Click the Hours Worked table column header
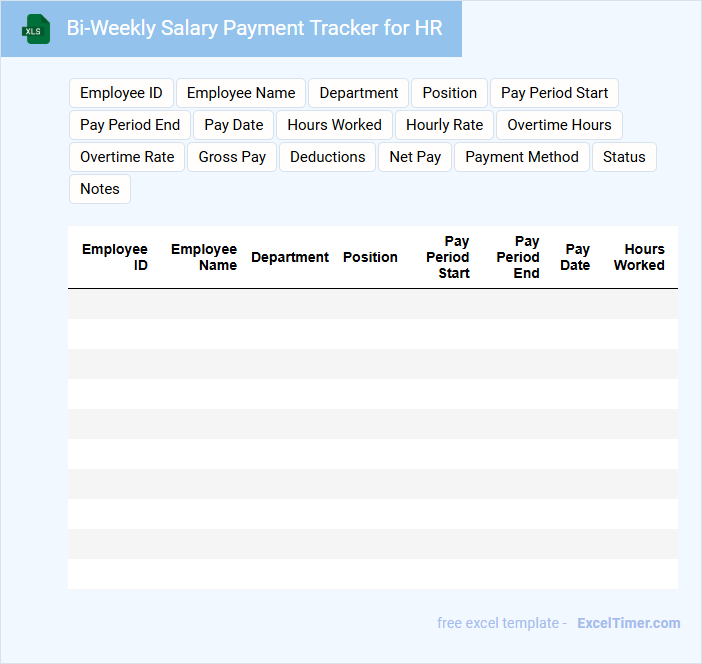 coord(639,257)
